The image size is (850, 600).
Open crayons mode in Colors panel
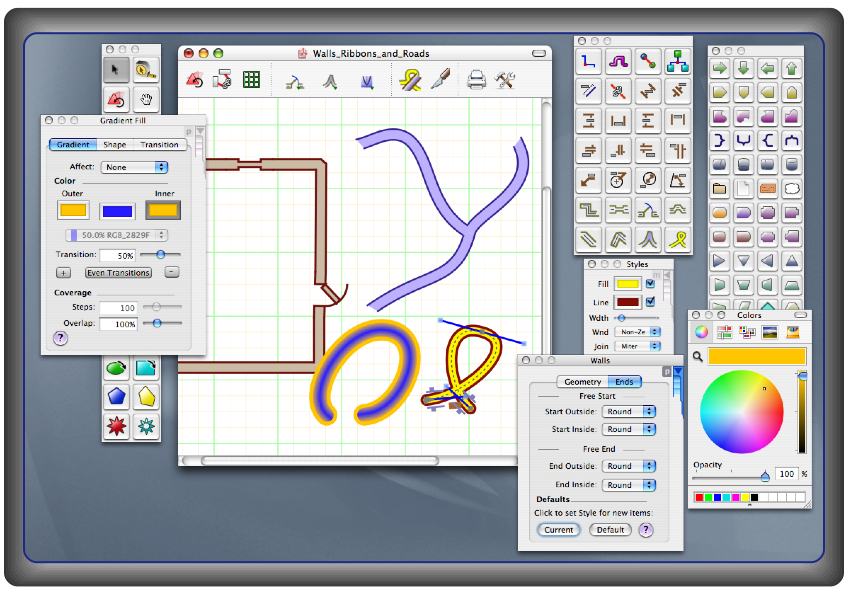(793, 332)
